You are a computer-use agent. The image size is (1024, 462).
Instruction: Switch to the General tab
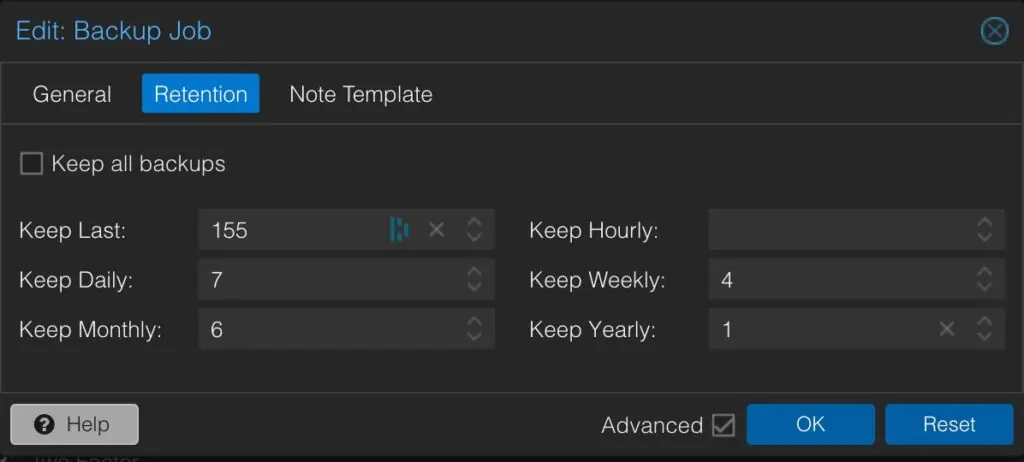point(72,94)
